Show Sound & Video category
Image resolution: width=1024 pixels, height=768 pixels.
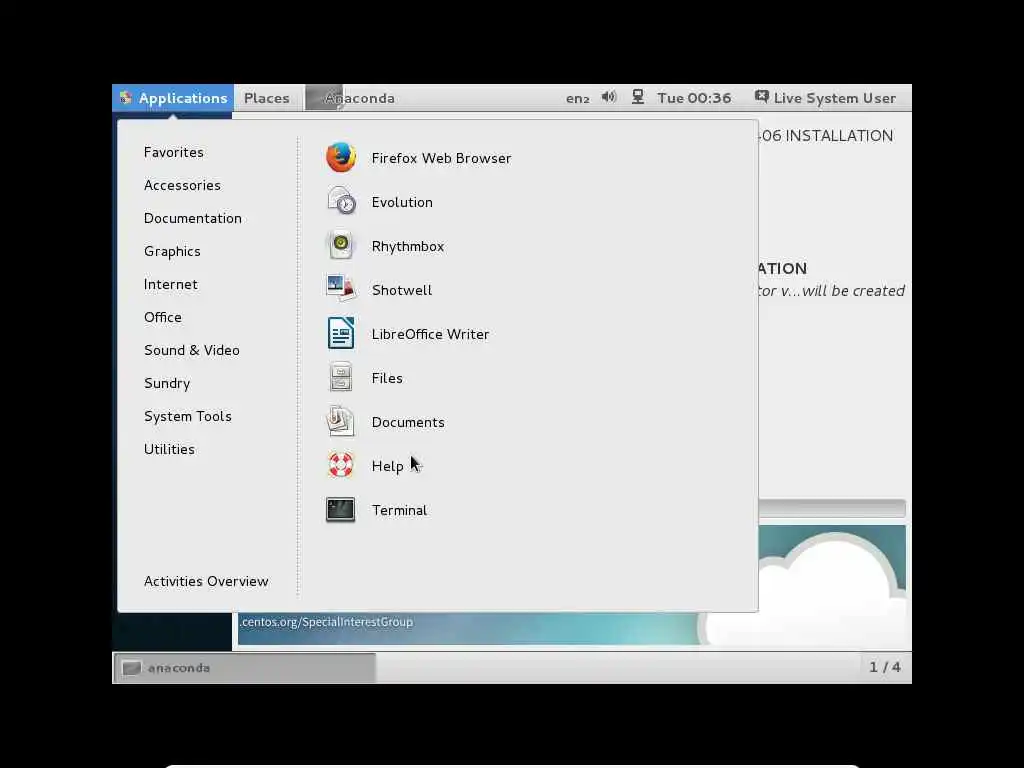pyautogui.click(x=192, y=350)
